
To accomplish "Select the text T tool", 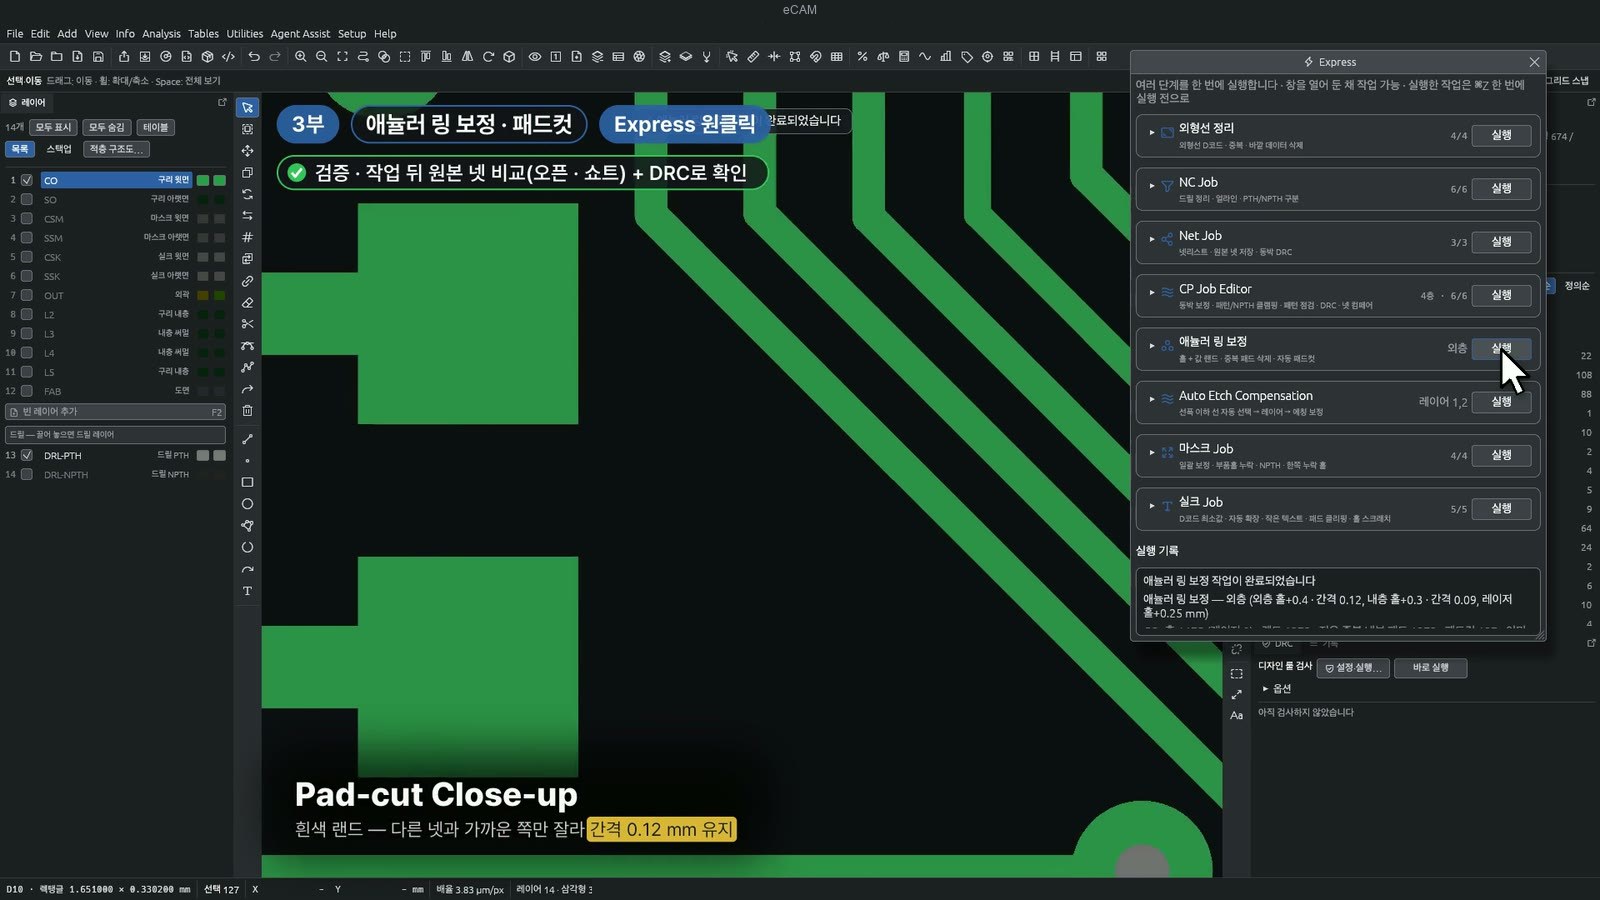I will point(247,591).
